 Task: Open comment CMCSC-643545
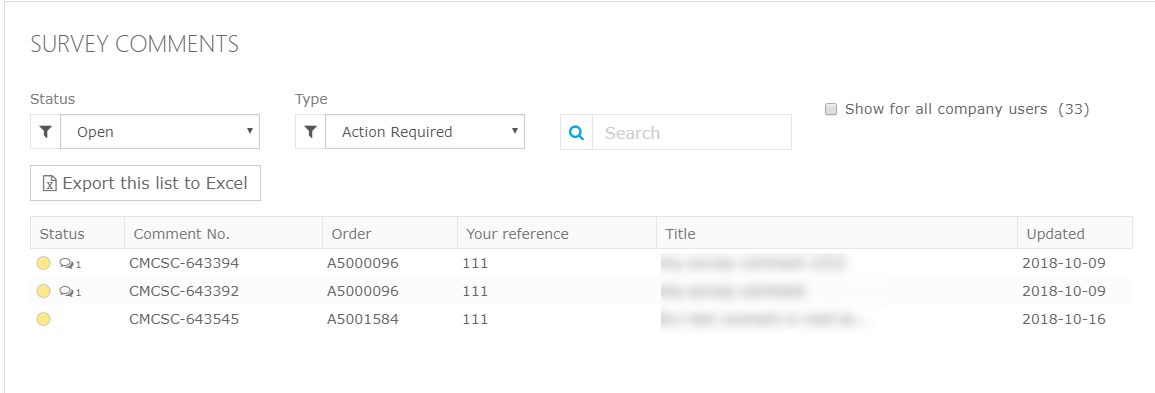tap(184, 319)
